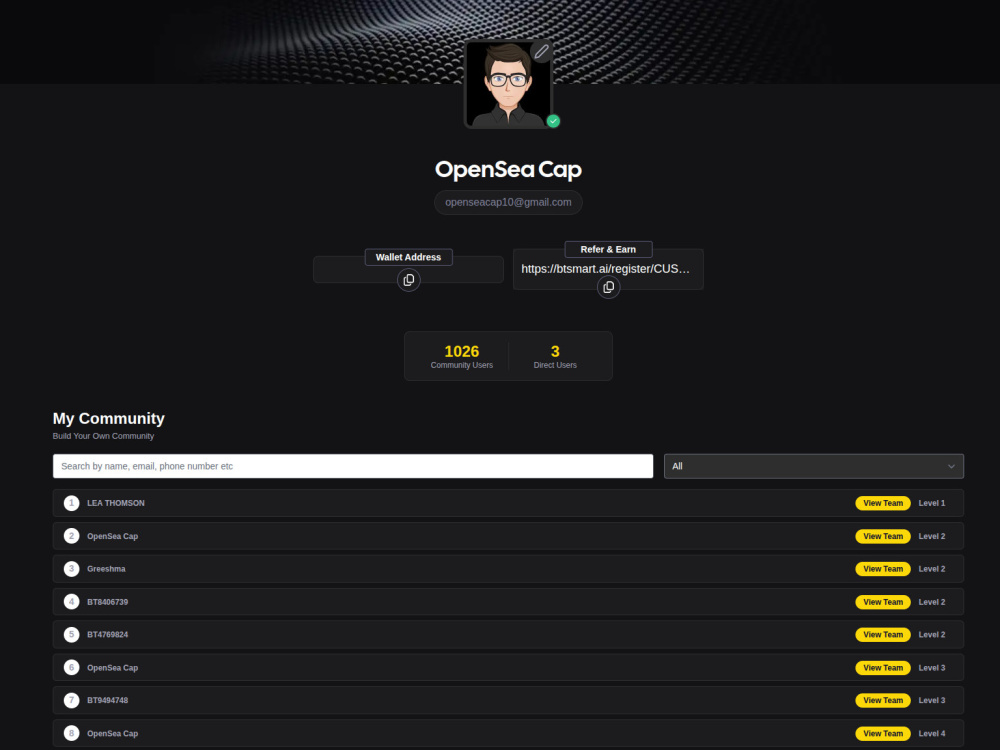Click number badge 5 beside BT4769824
Screen dimensions: 1000x750
(71, 635)
